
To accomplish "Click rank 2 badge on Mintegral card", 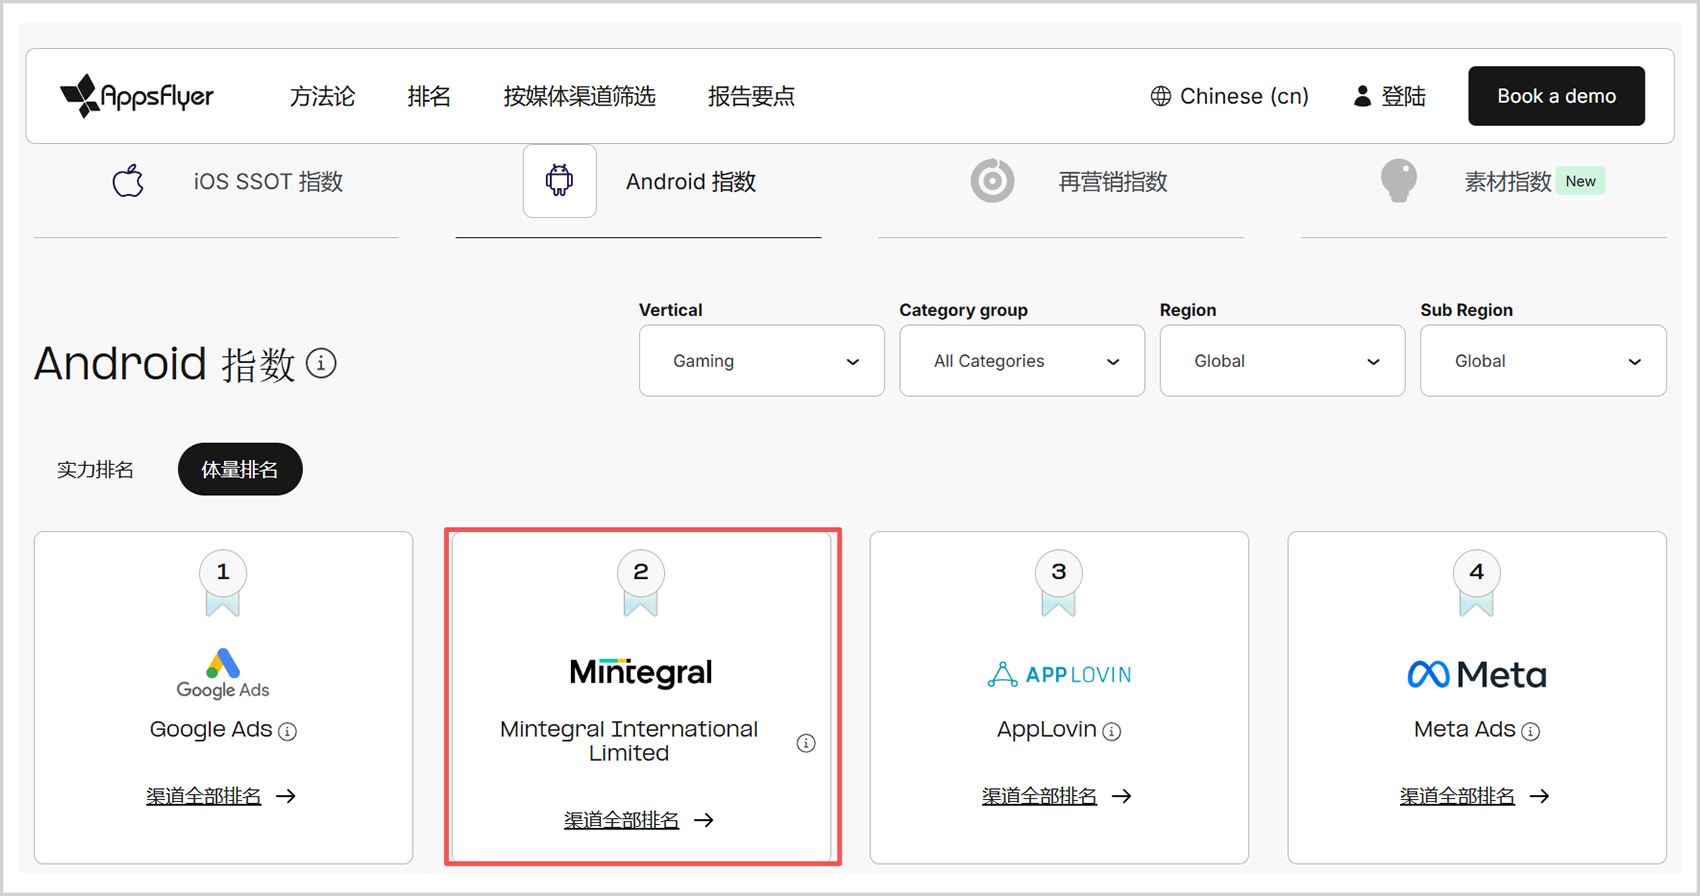I will click(641, 582).
